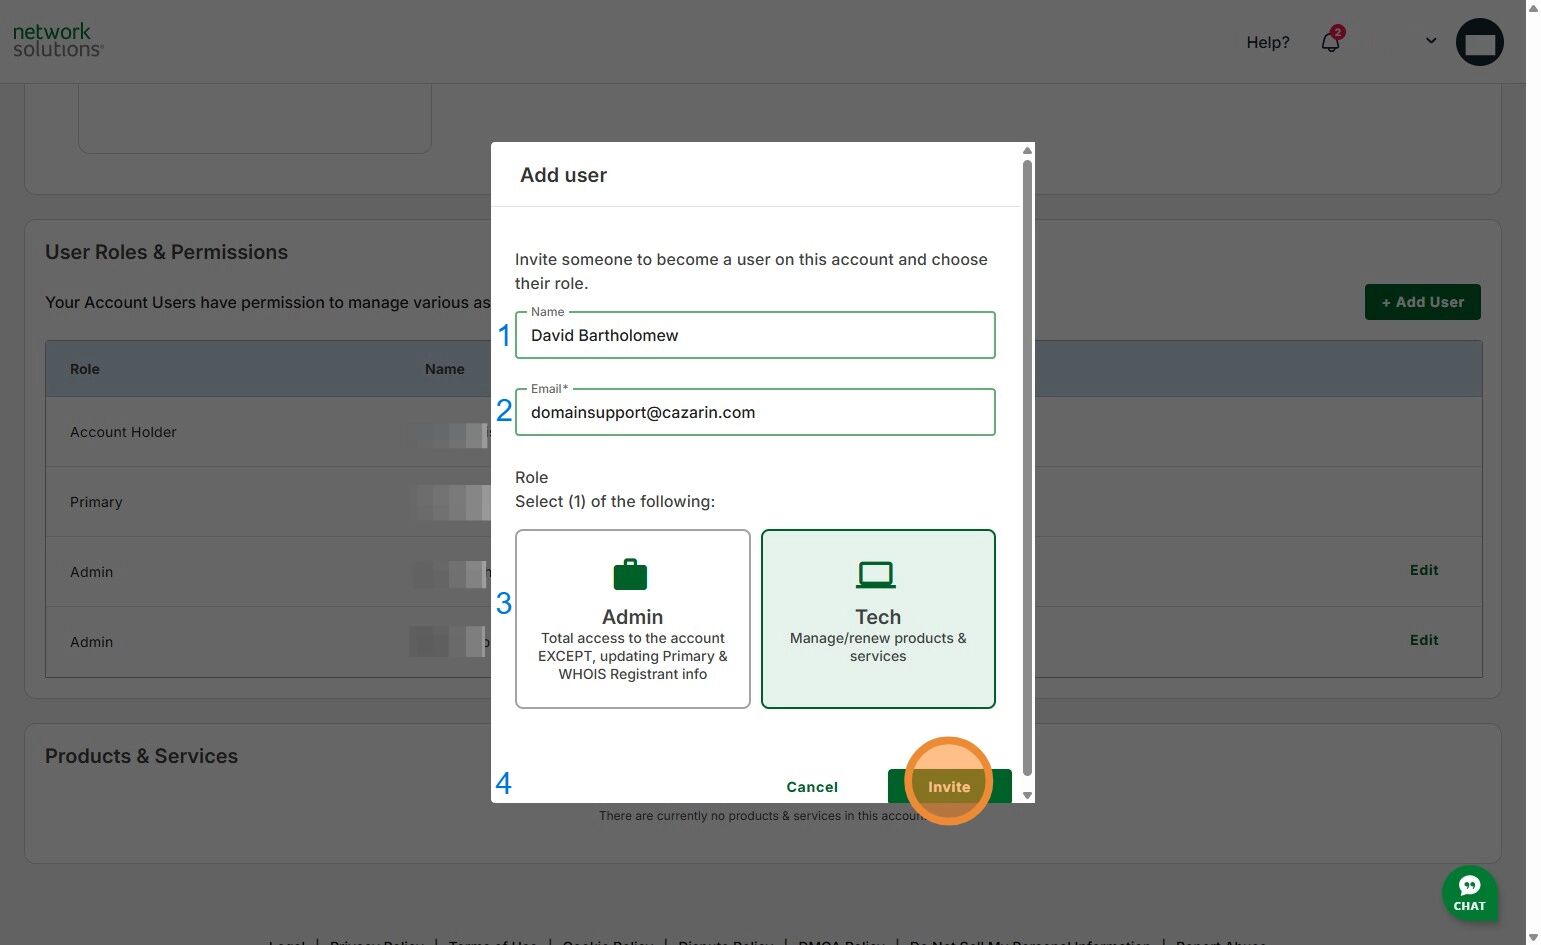
Task: Click the Email input field
Action: [755, 412]
